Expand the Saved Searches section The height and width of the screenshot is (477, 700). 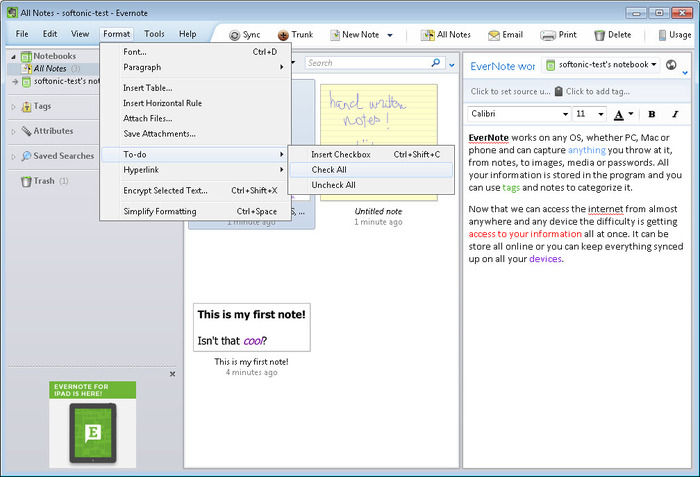13,157
